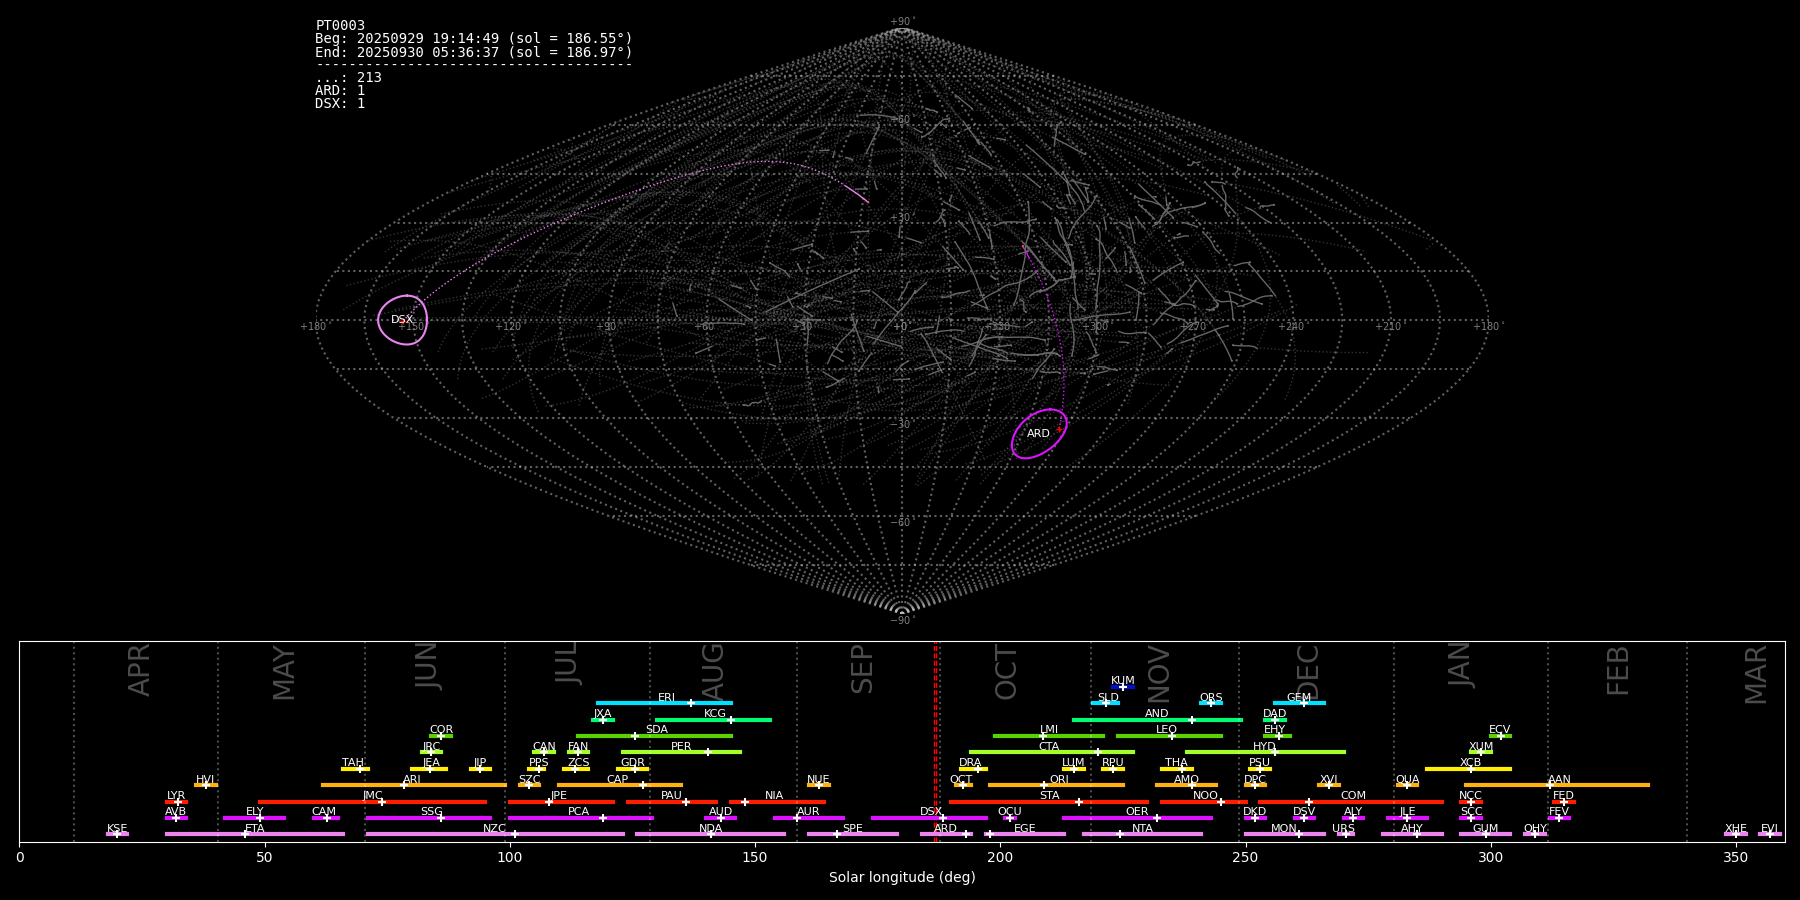
Task: Select the '...: 213' count entry
Action: point(348,78)
